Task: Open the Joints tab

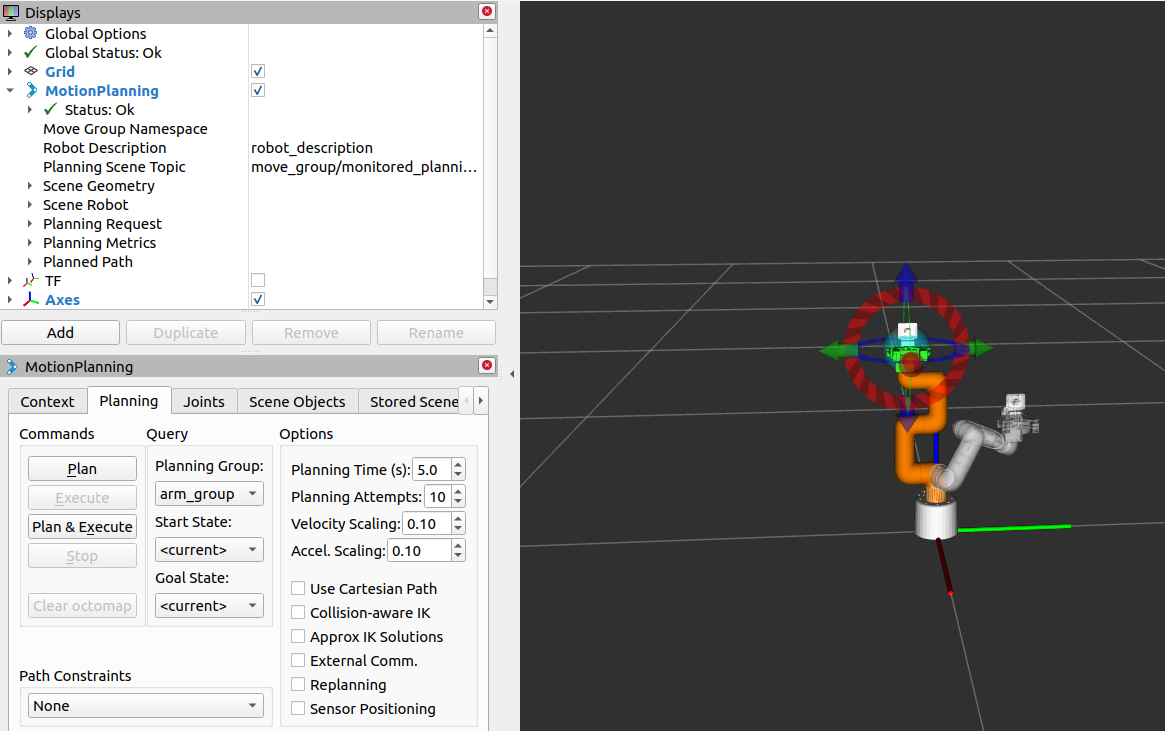Action: (x=204, y=402)
